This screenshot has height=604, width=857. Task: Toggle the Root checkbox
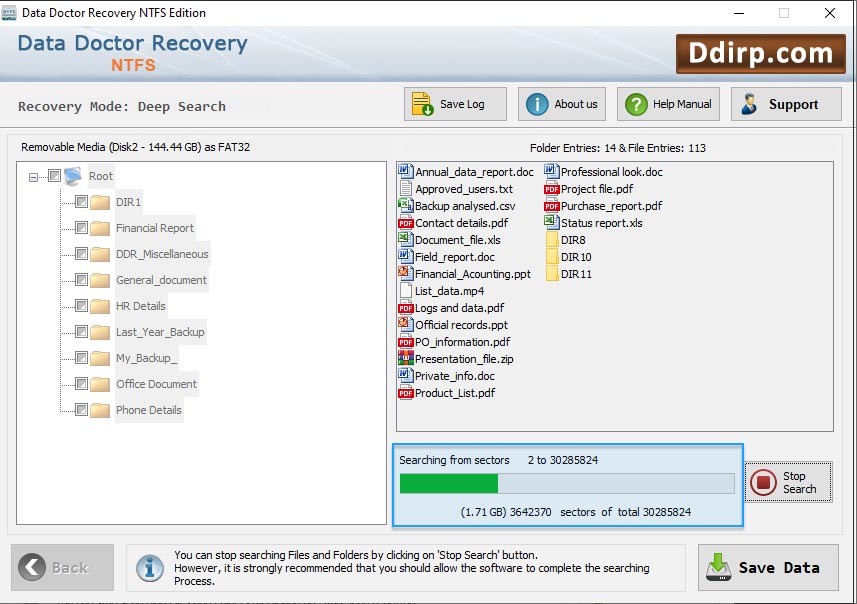(x=54, y=175)
